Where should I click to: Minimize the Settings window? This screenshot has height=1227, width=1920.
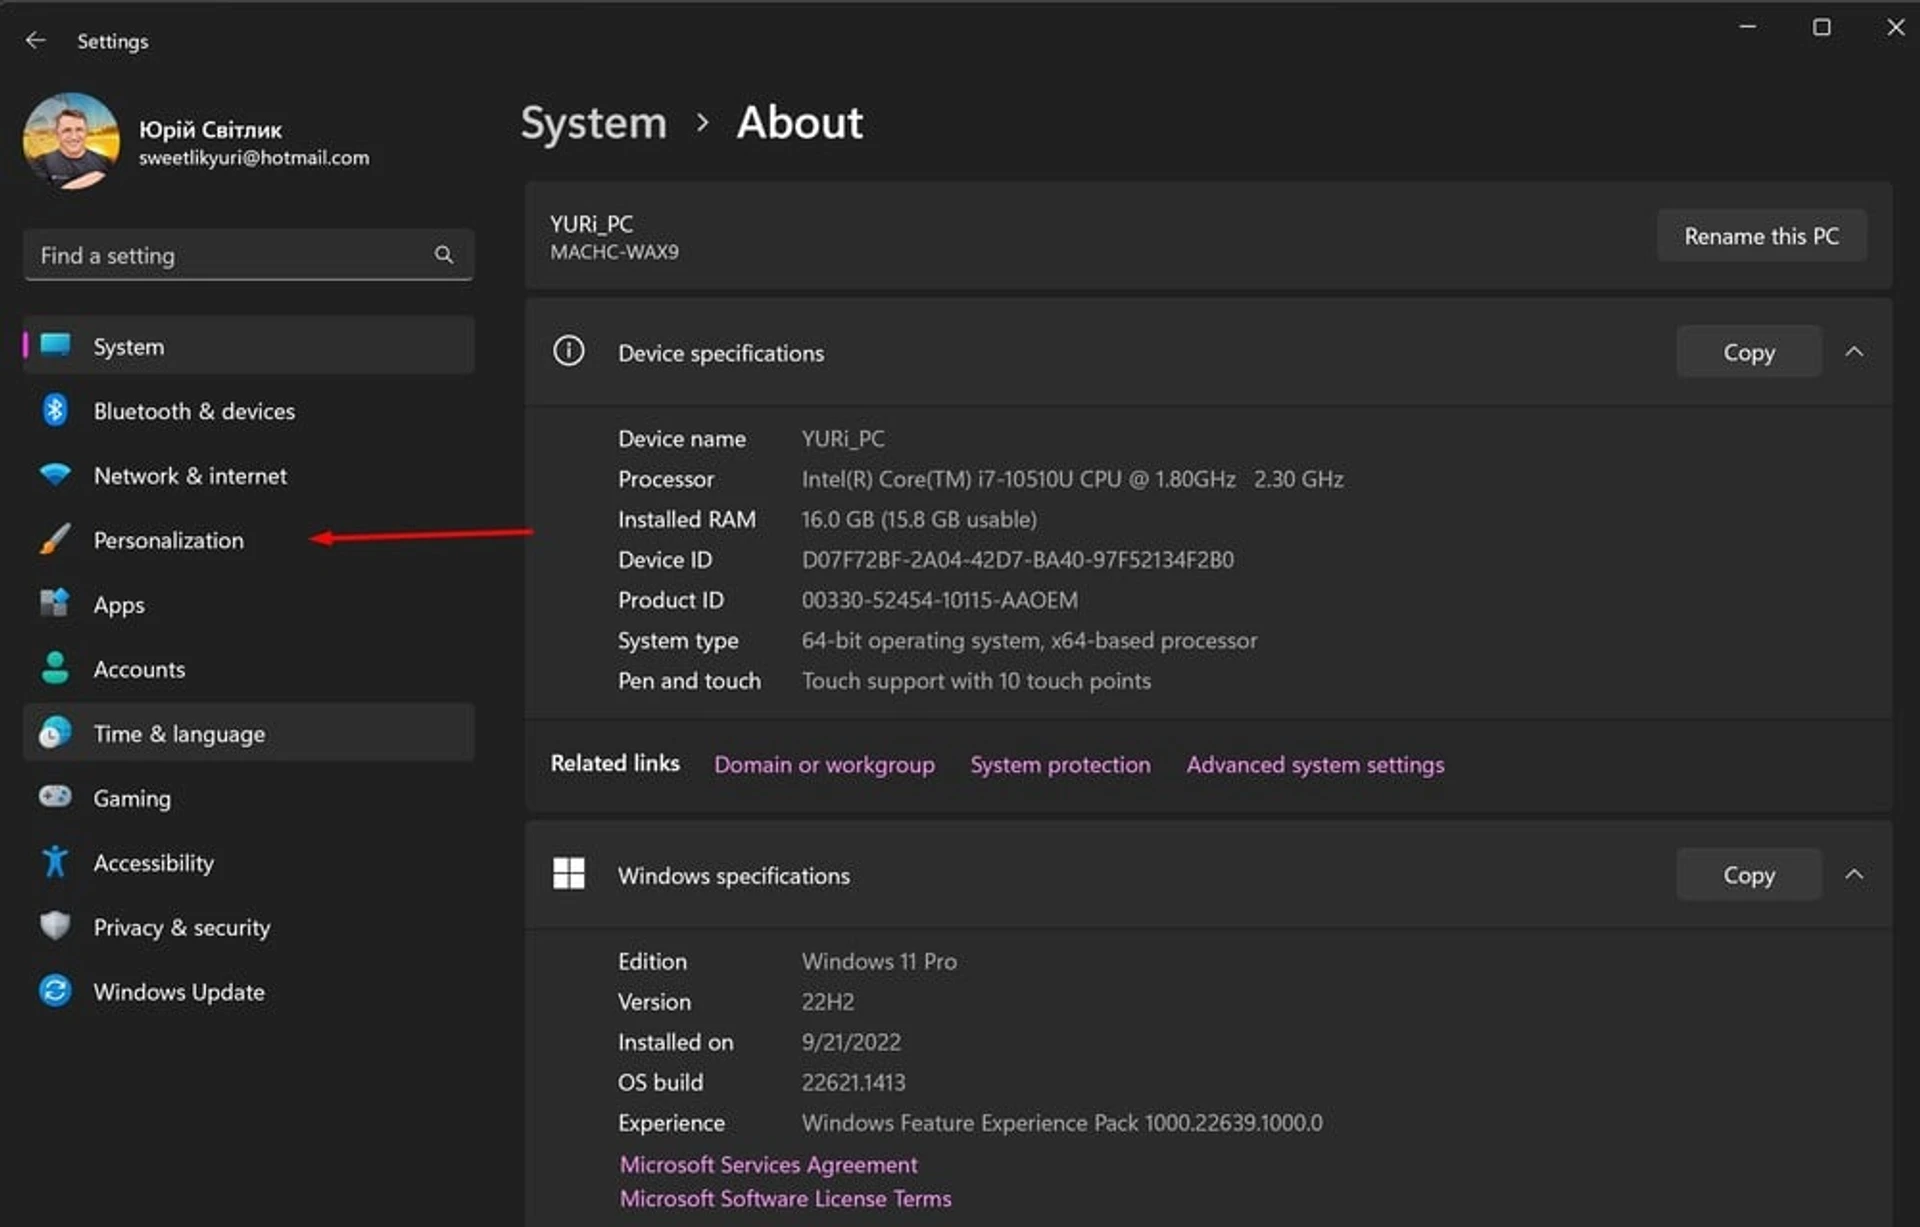tap(1748, 27)
